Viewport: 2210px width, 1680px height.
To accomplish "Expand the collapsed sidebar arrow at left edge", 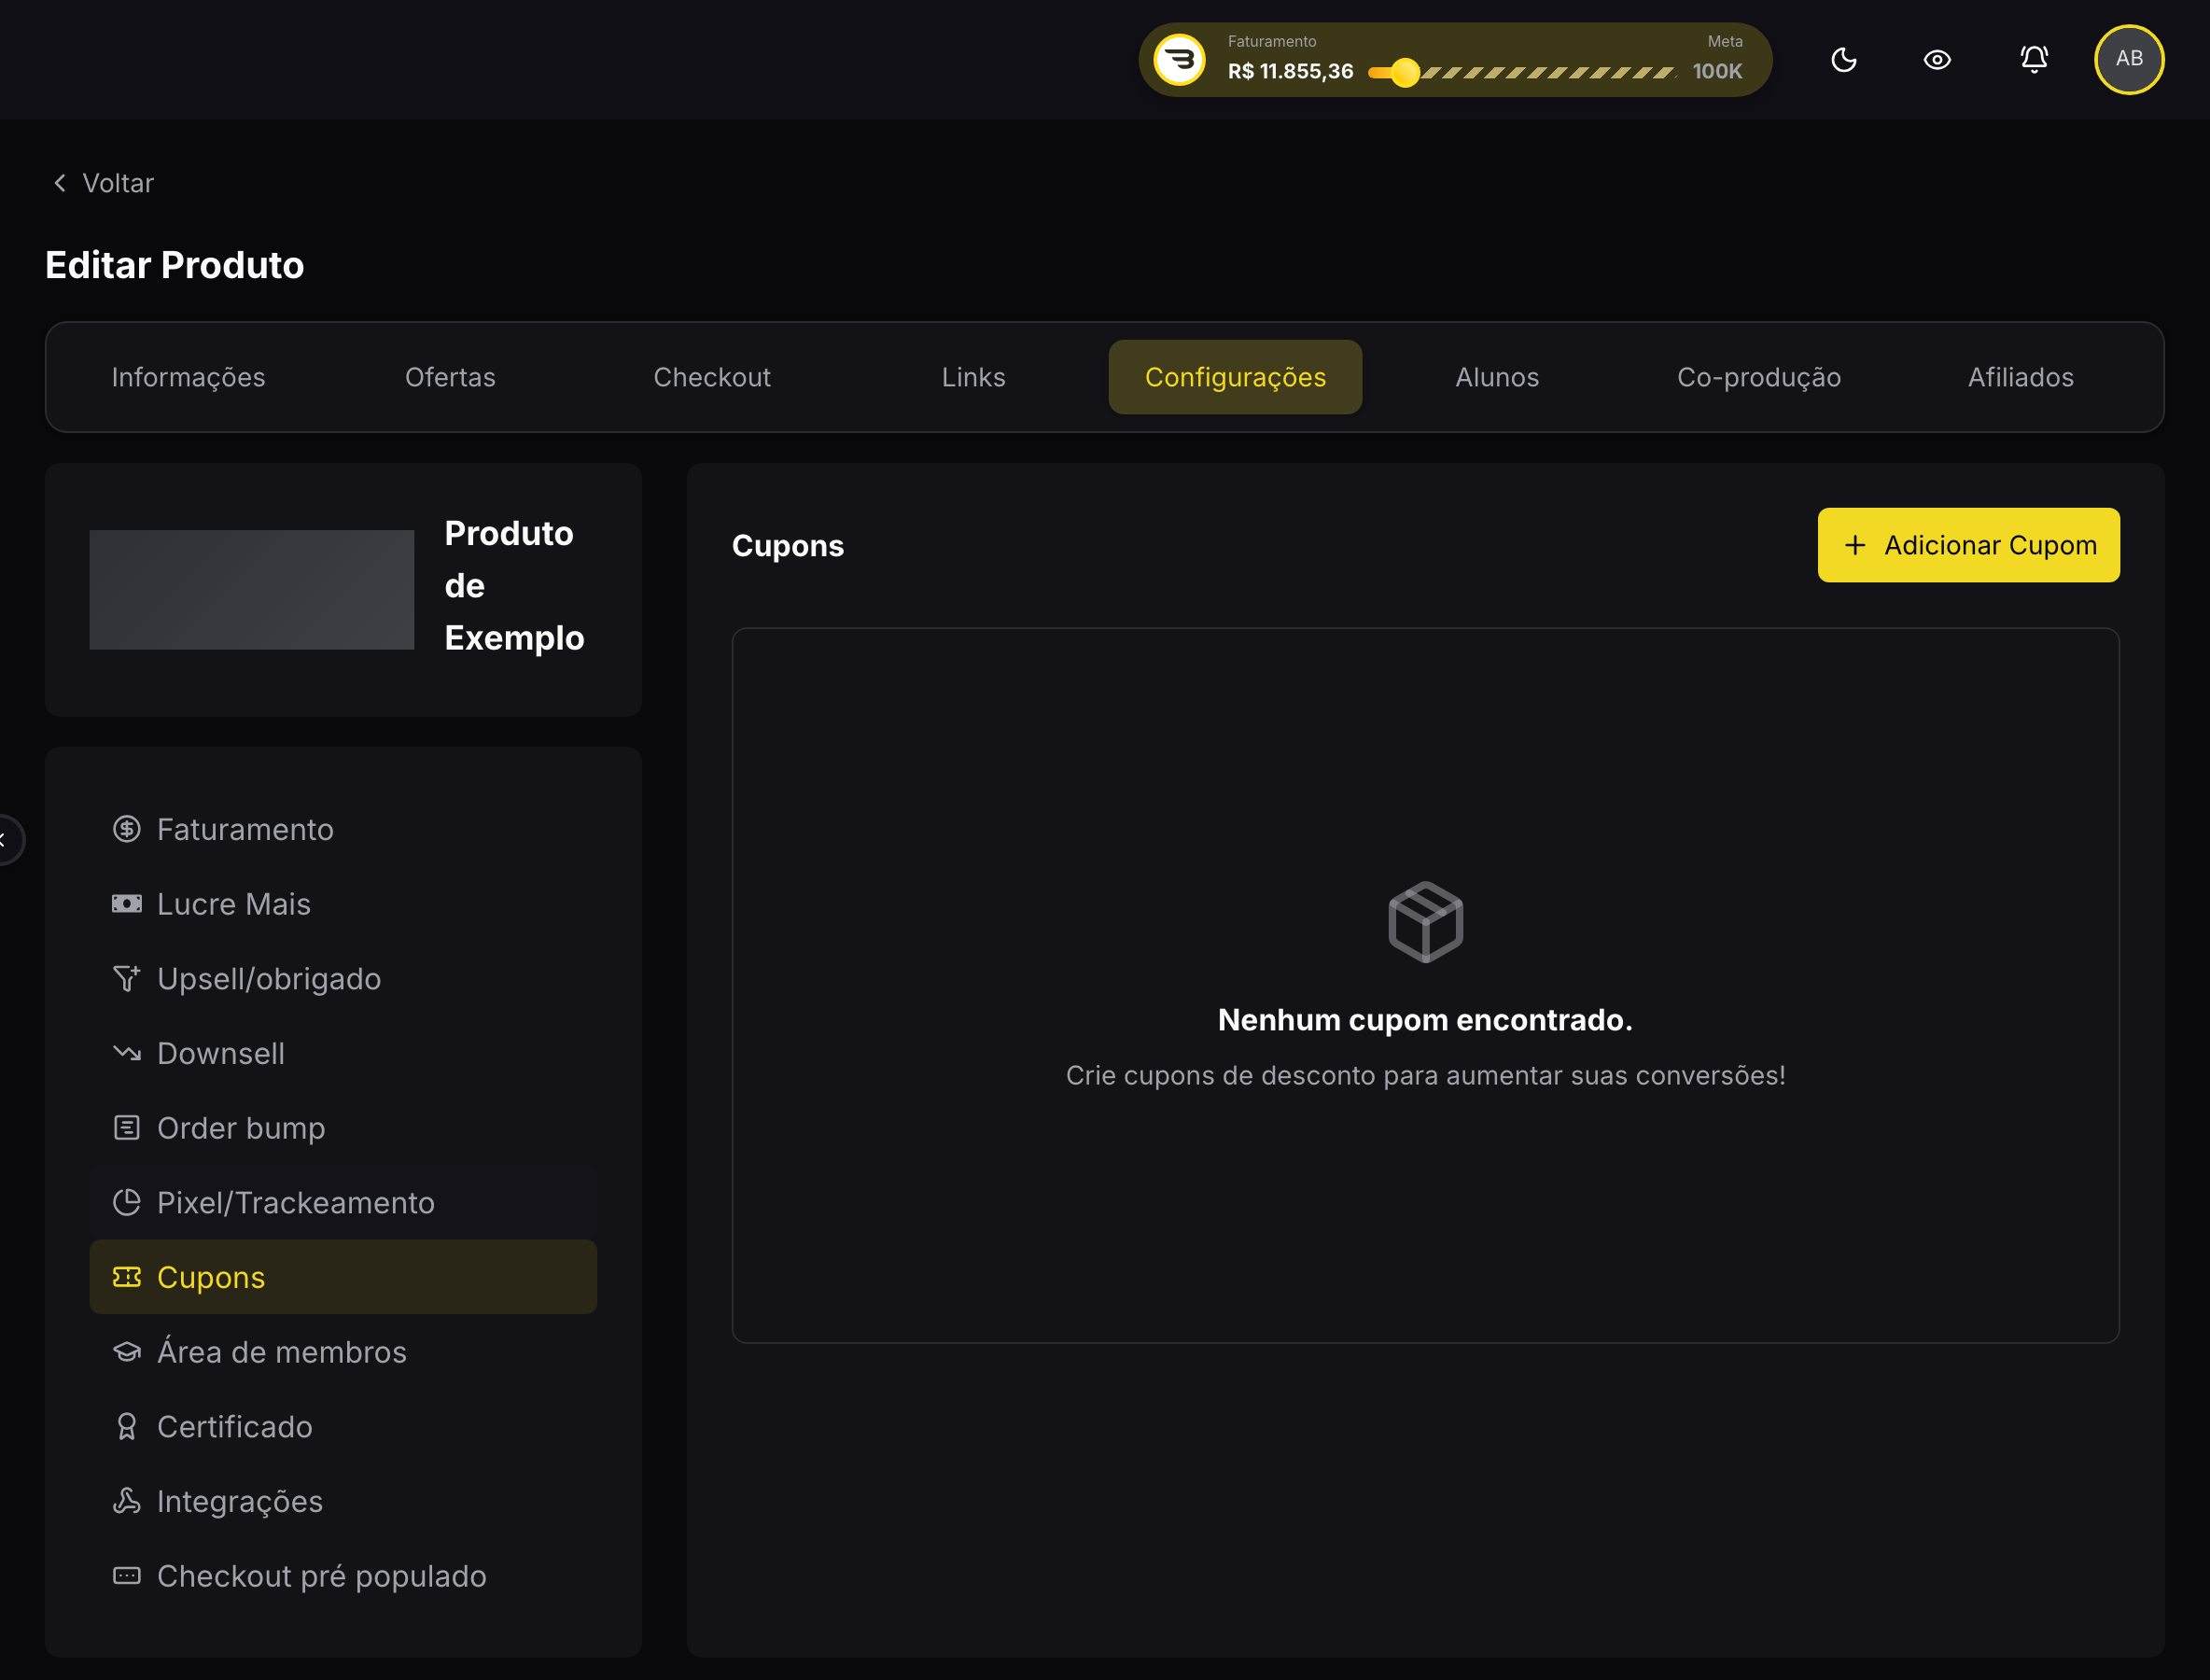I will 5,839.
